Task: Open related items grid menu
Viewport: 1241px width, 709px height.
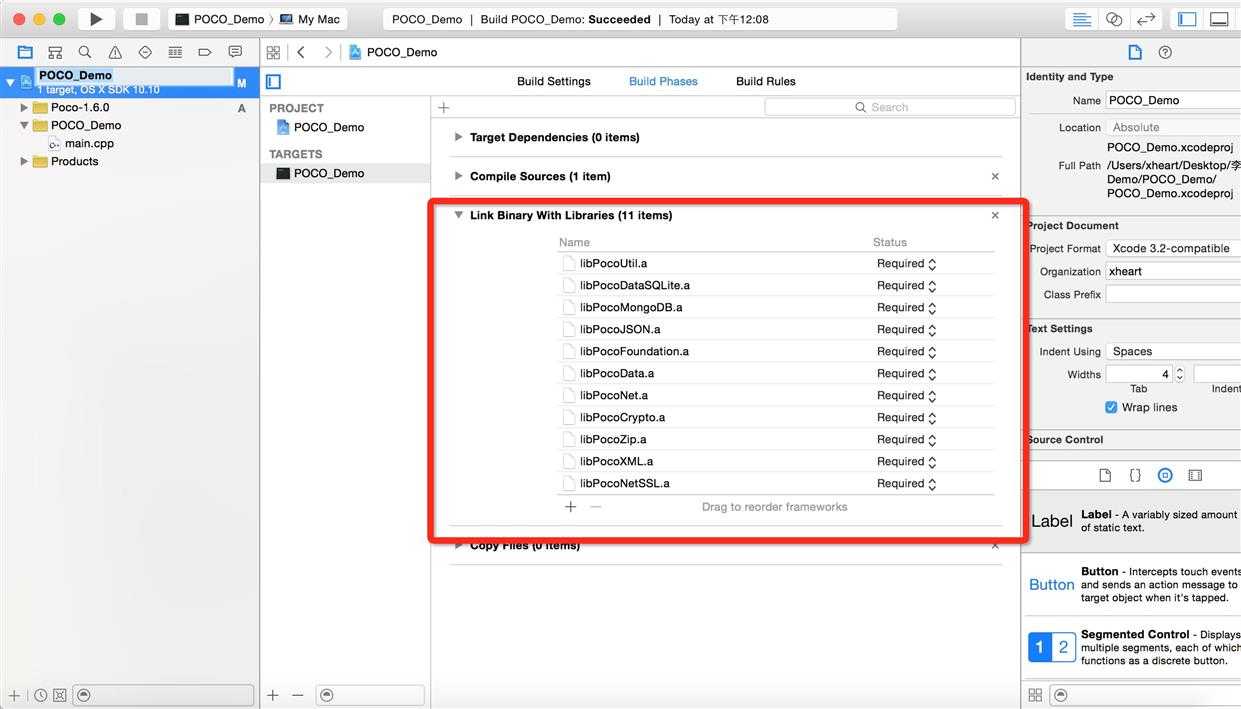Action: 273,52
